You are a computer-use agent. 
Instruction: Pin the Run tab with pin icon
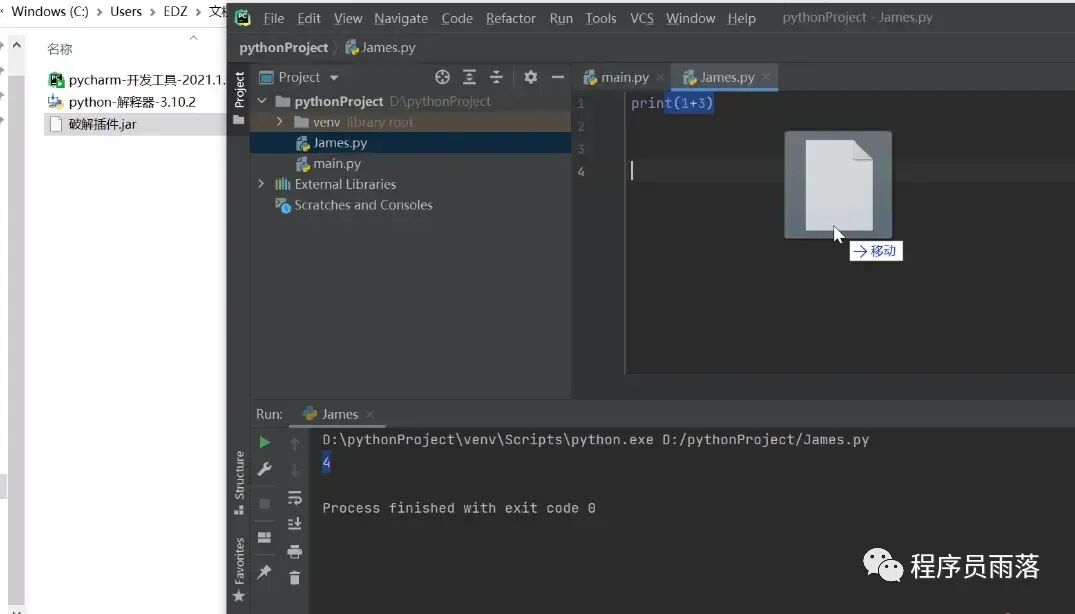(265, 572)
